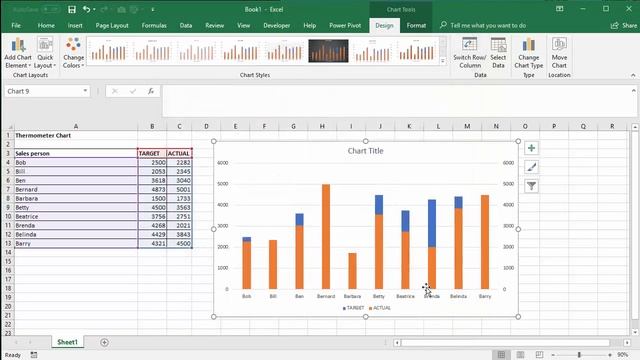Select cell containing Thermometer Chart
The width and height of the screenshot is (640, 360).
(76, 135)
